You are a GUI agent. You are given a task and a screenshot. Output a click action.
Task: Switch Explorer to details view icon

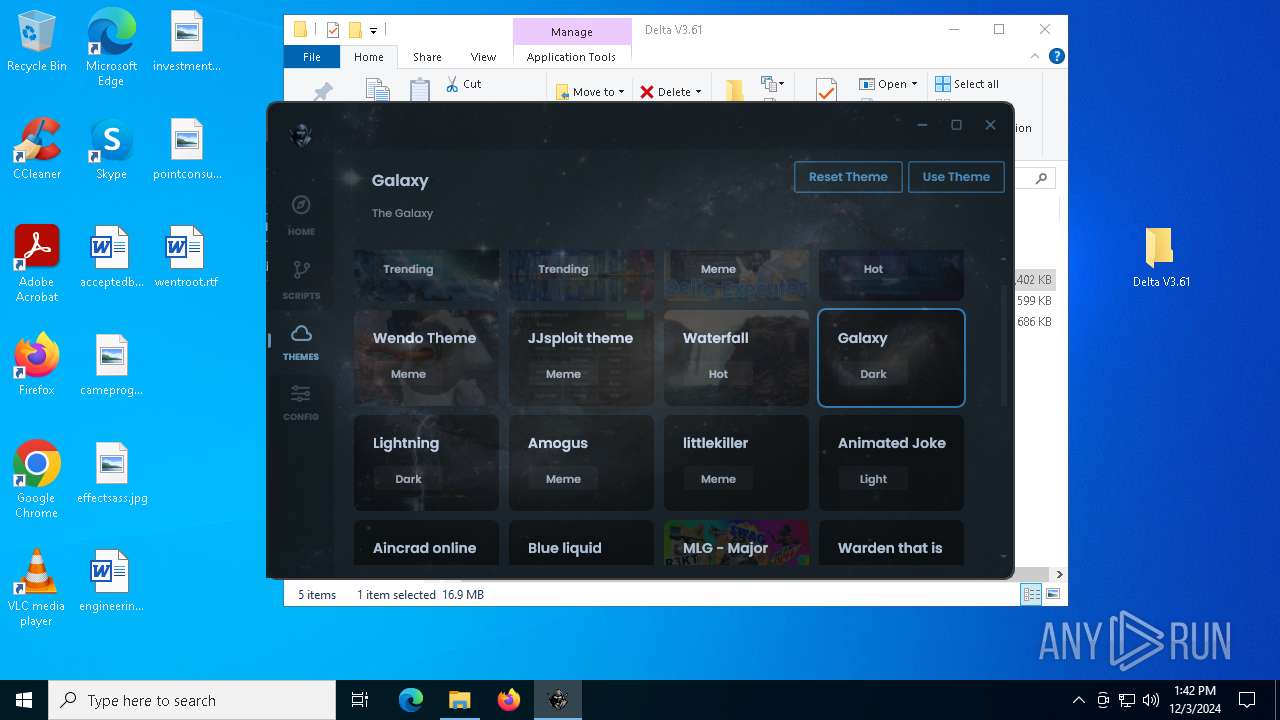tap(1031, 595)
